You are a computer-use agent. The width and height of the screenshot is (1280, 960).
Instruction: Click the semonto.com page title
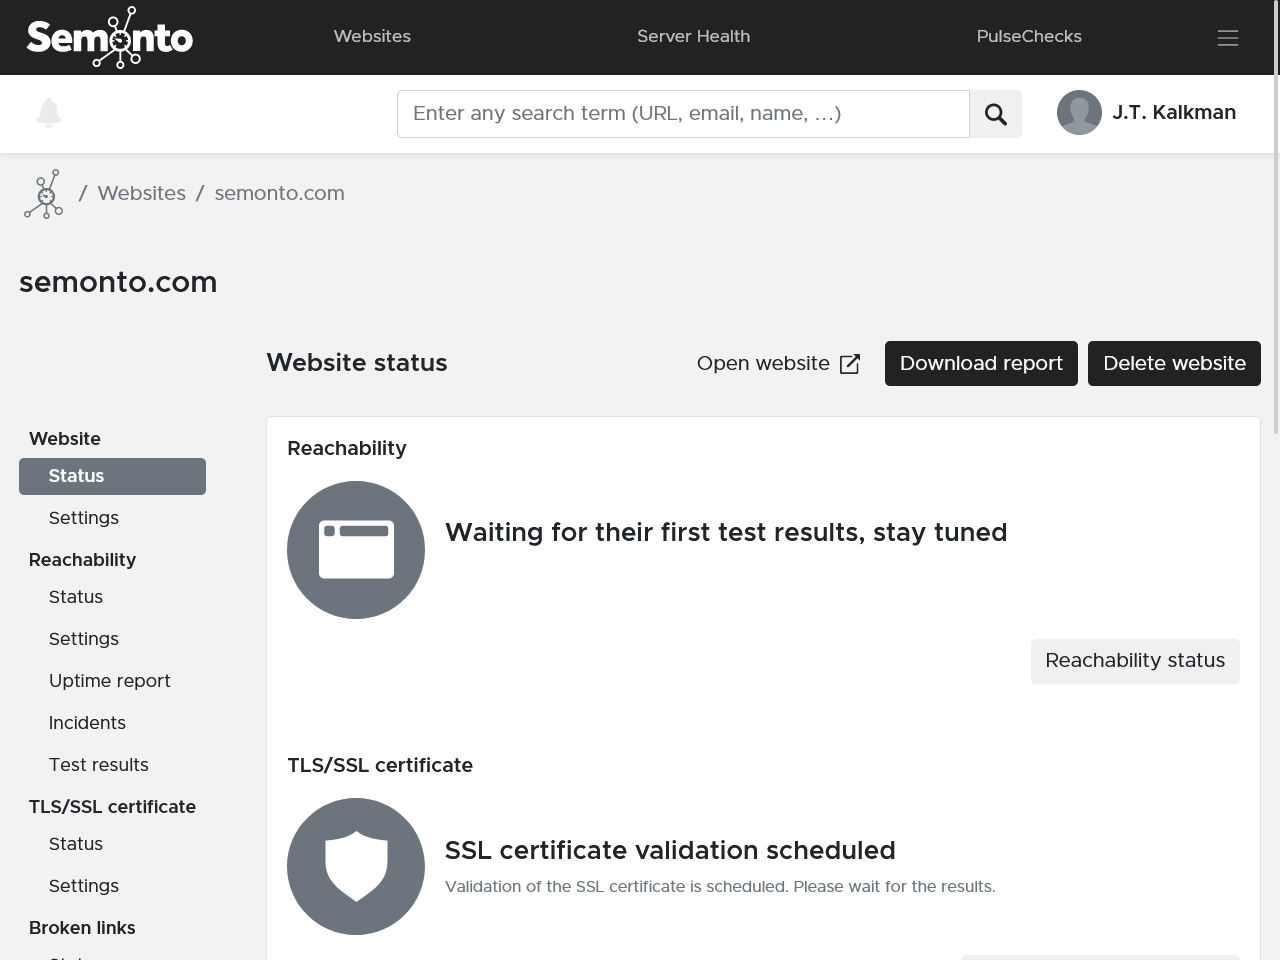(118, 282)
